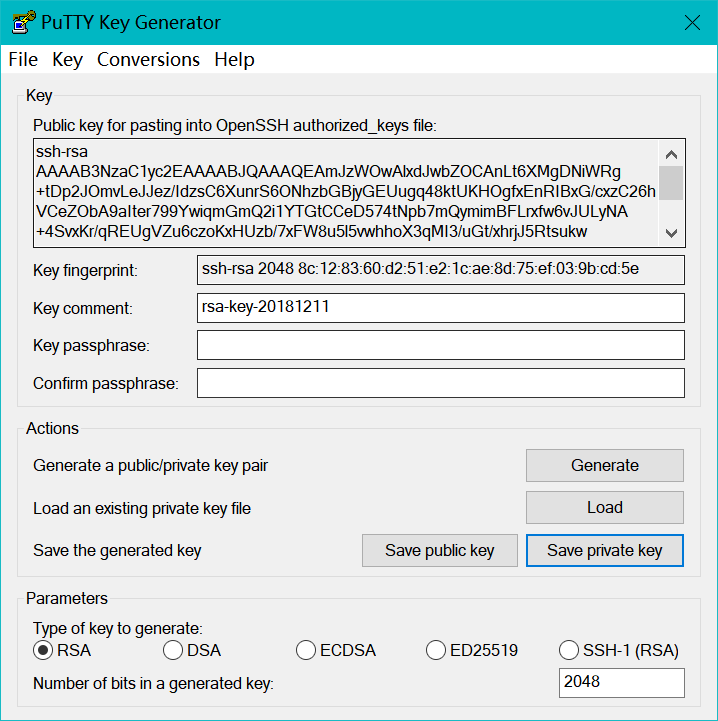Screen dimensions: 718x721
Task: Click the 'ssh-rsa' first line of public key
Action: click(62, 151)
